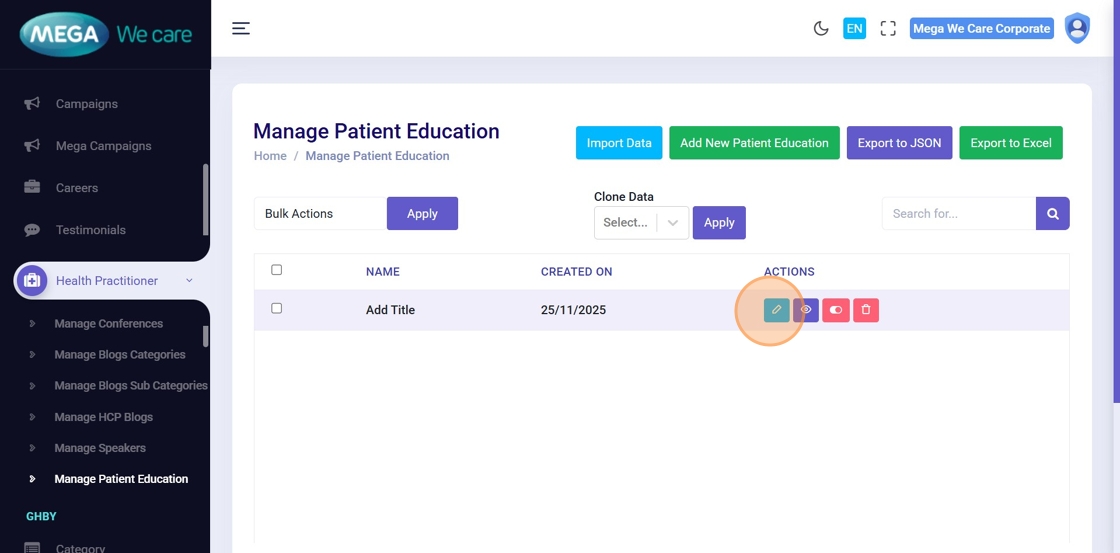Toggle status switch for Add Title row
1120x553 pixels.
[x=836, y=310]
